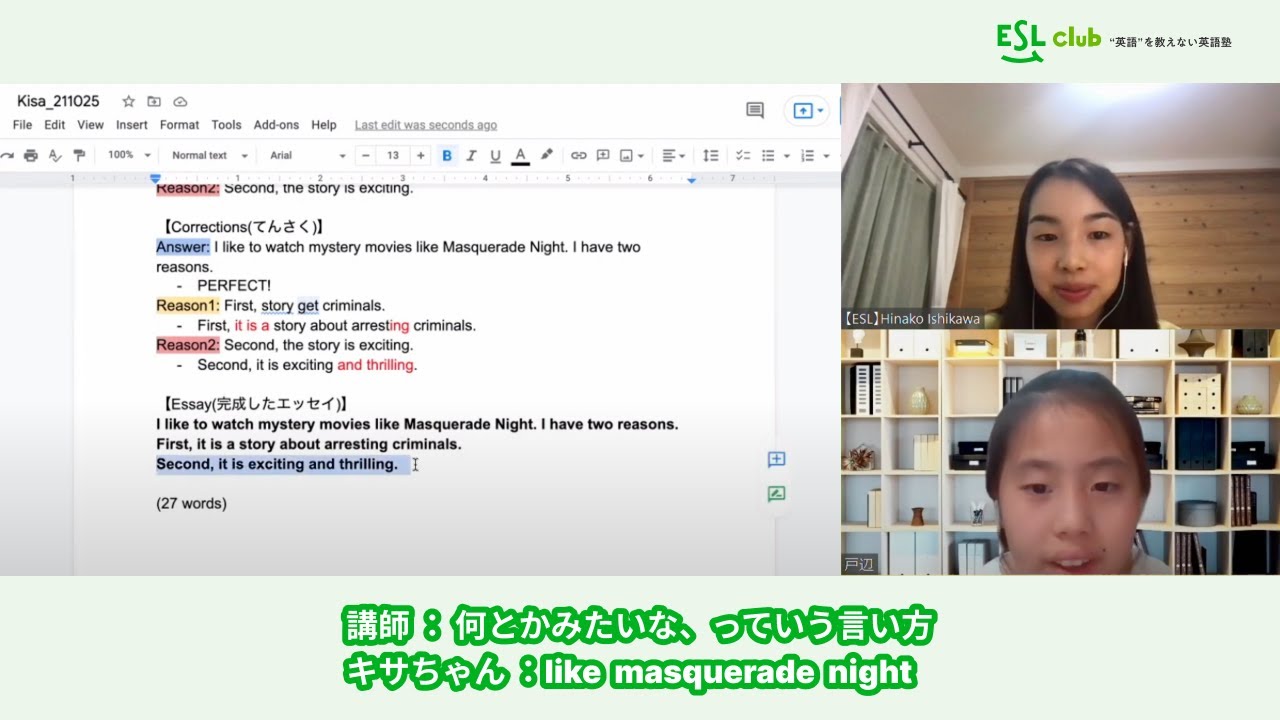Toggle Bold formatting
Image resolution: width=1280 pixels, height=720 pixels.
(x=447, y=155)
